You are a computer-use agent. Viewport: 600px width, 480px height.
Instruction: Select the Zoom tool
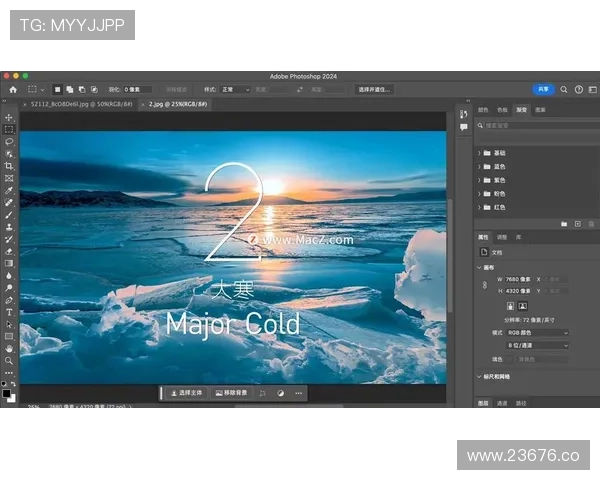(9, 360)
